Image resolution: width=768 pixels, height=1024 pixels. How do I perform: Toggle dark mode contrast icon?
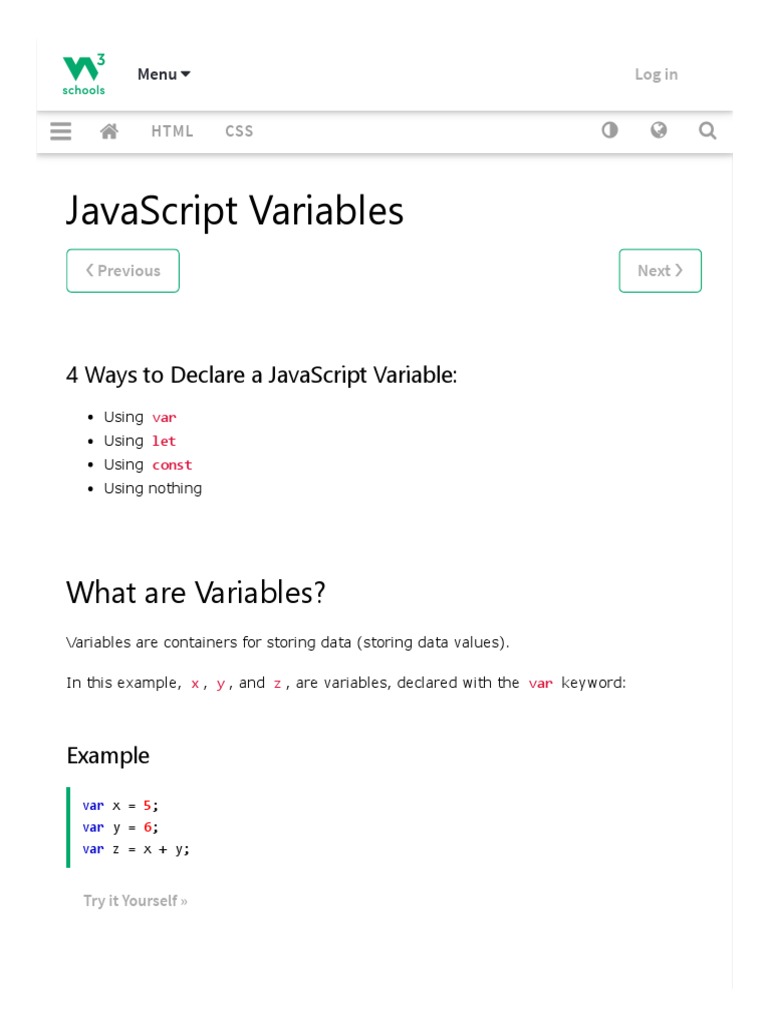tap(609, 130)
